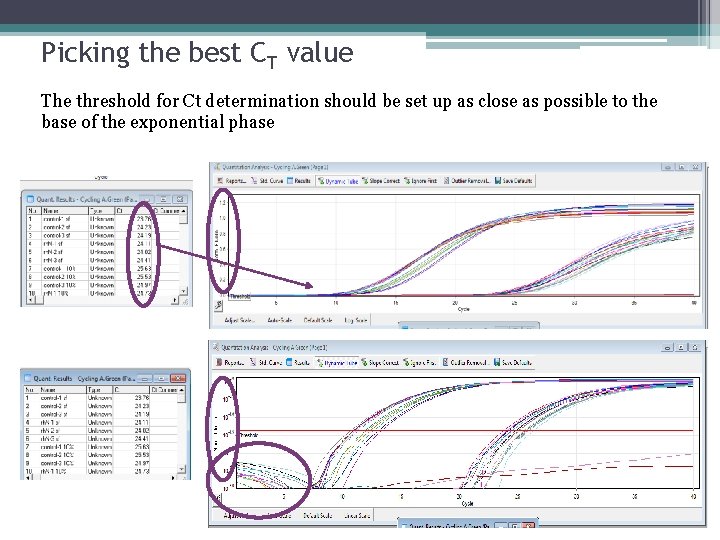Click the scroll-up arrow of the top results table
Image resolution: width=720 pixels, height=540 pixels.
183,210
